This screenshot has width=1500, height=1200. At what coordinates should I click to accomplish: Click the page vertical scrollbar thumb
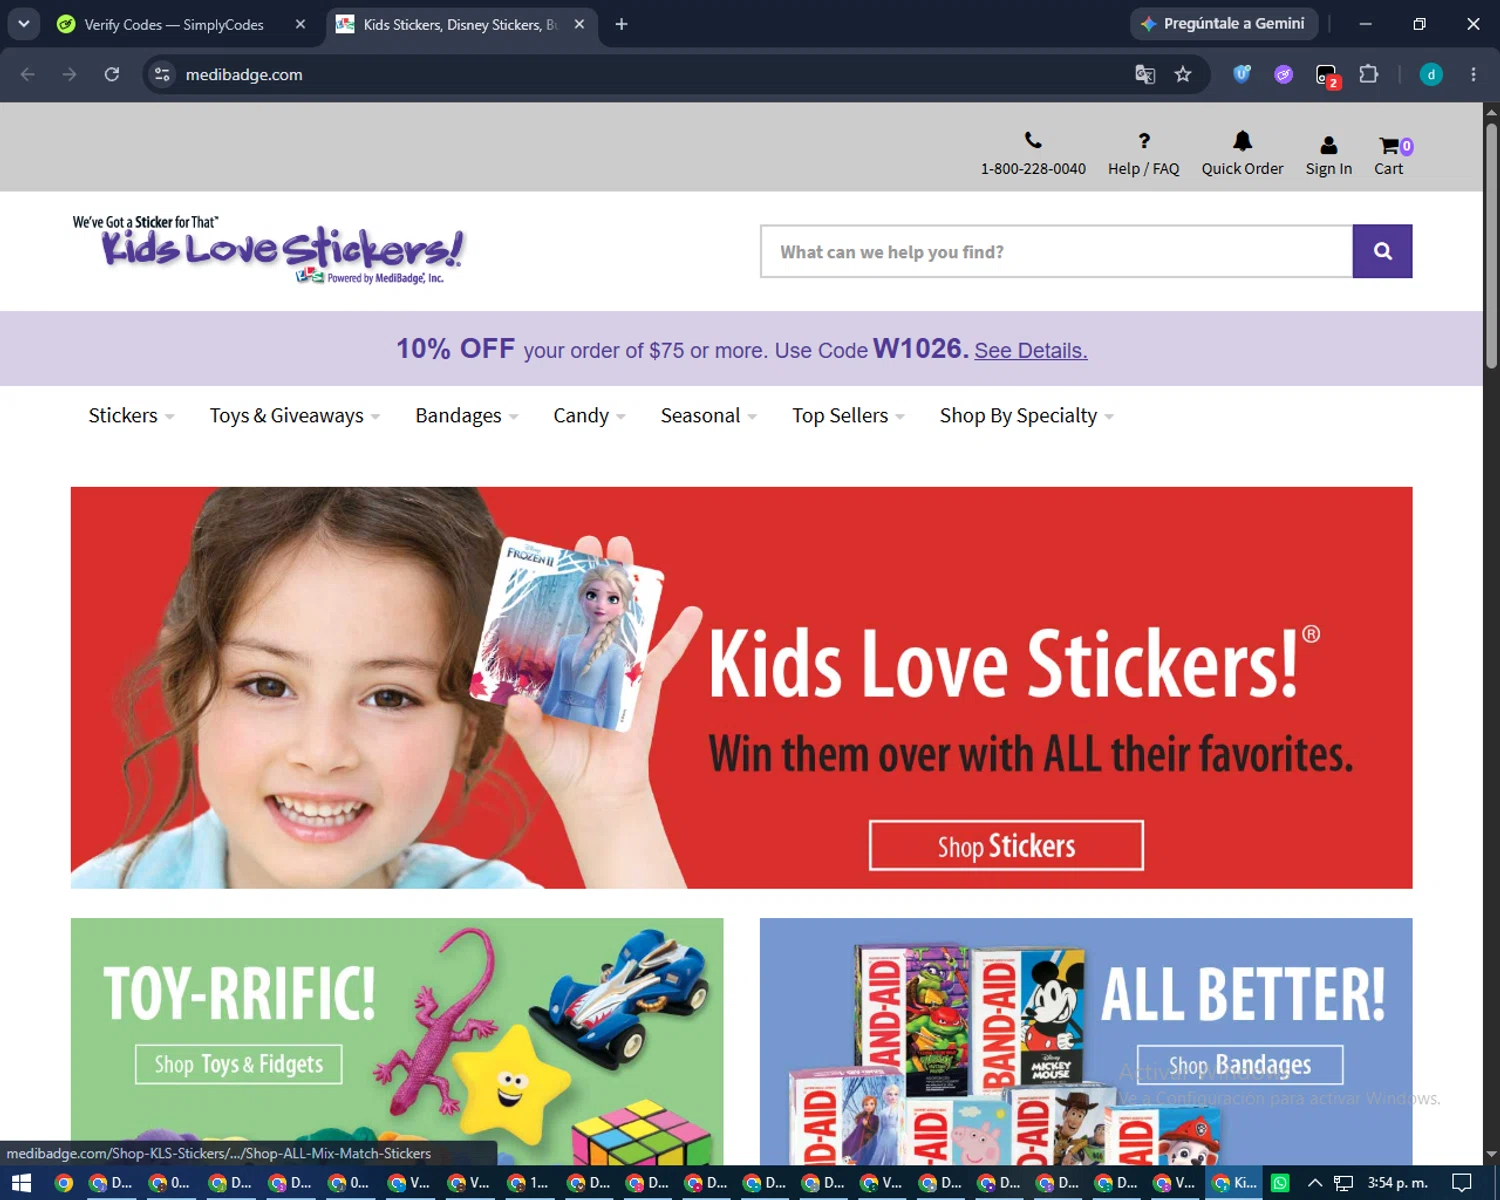pyautogui.click(x=1491, y=245)
